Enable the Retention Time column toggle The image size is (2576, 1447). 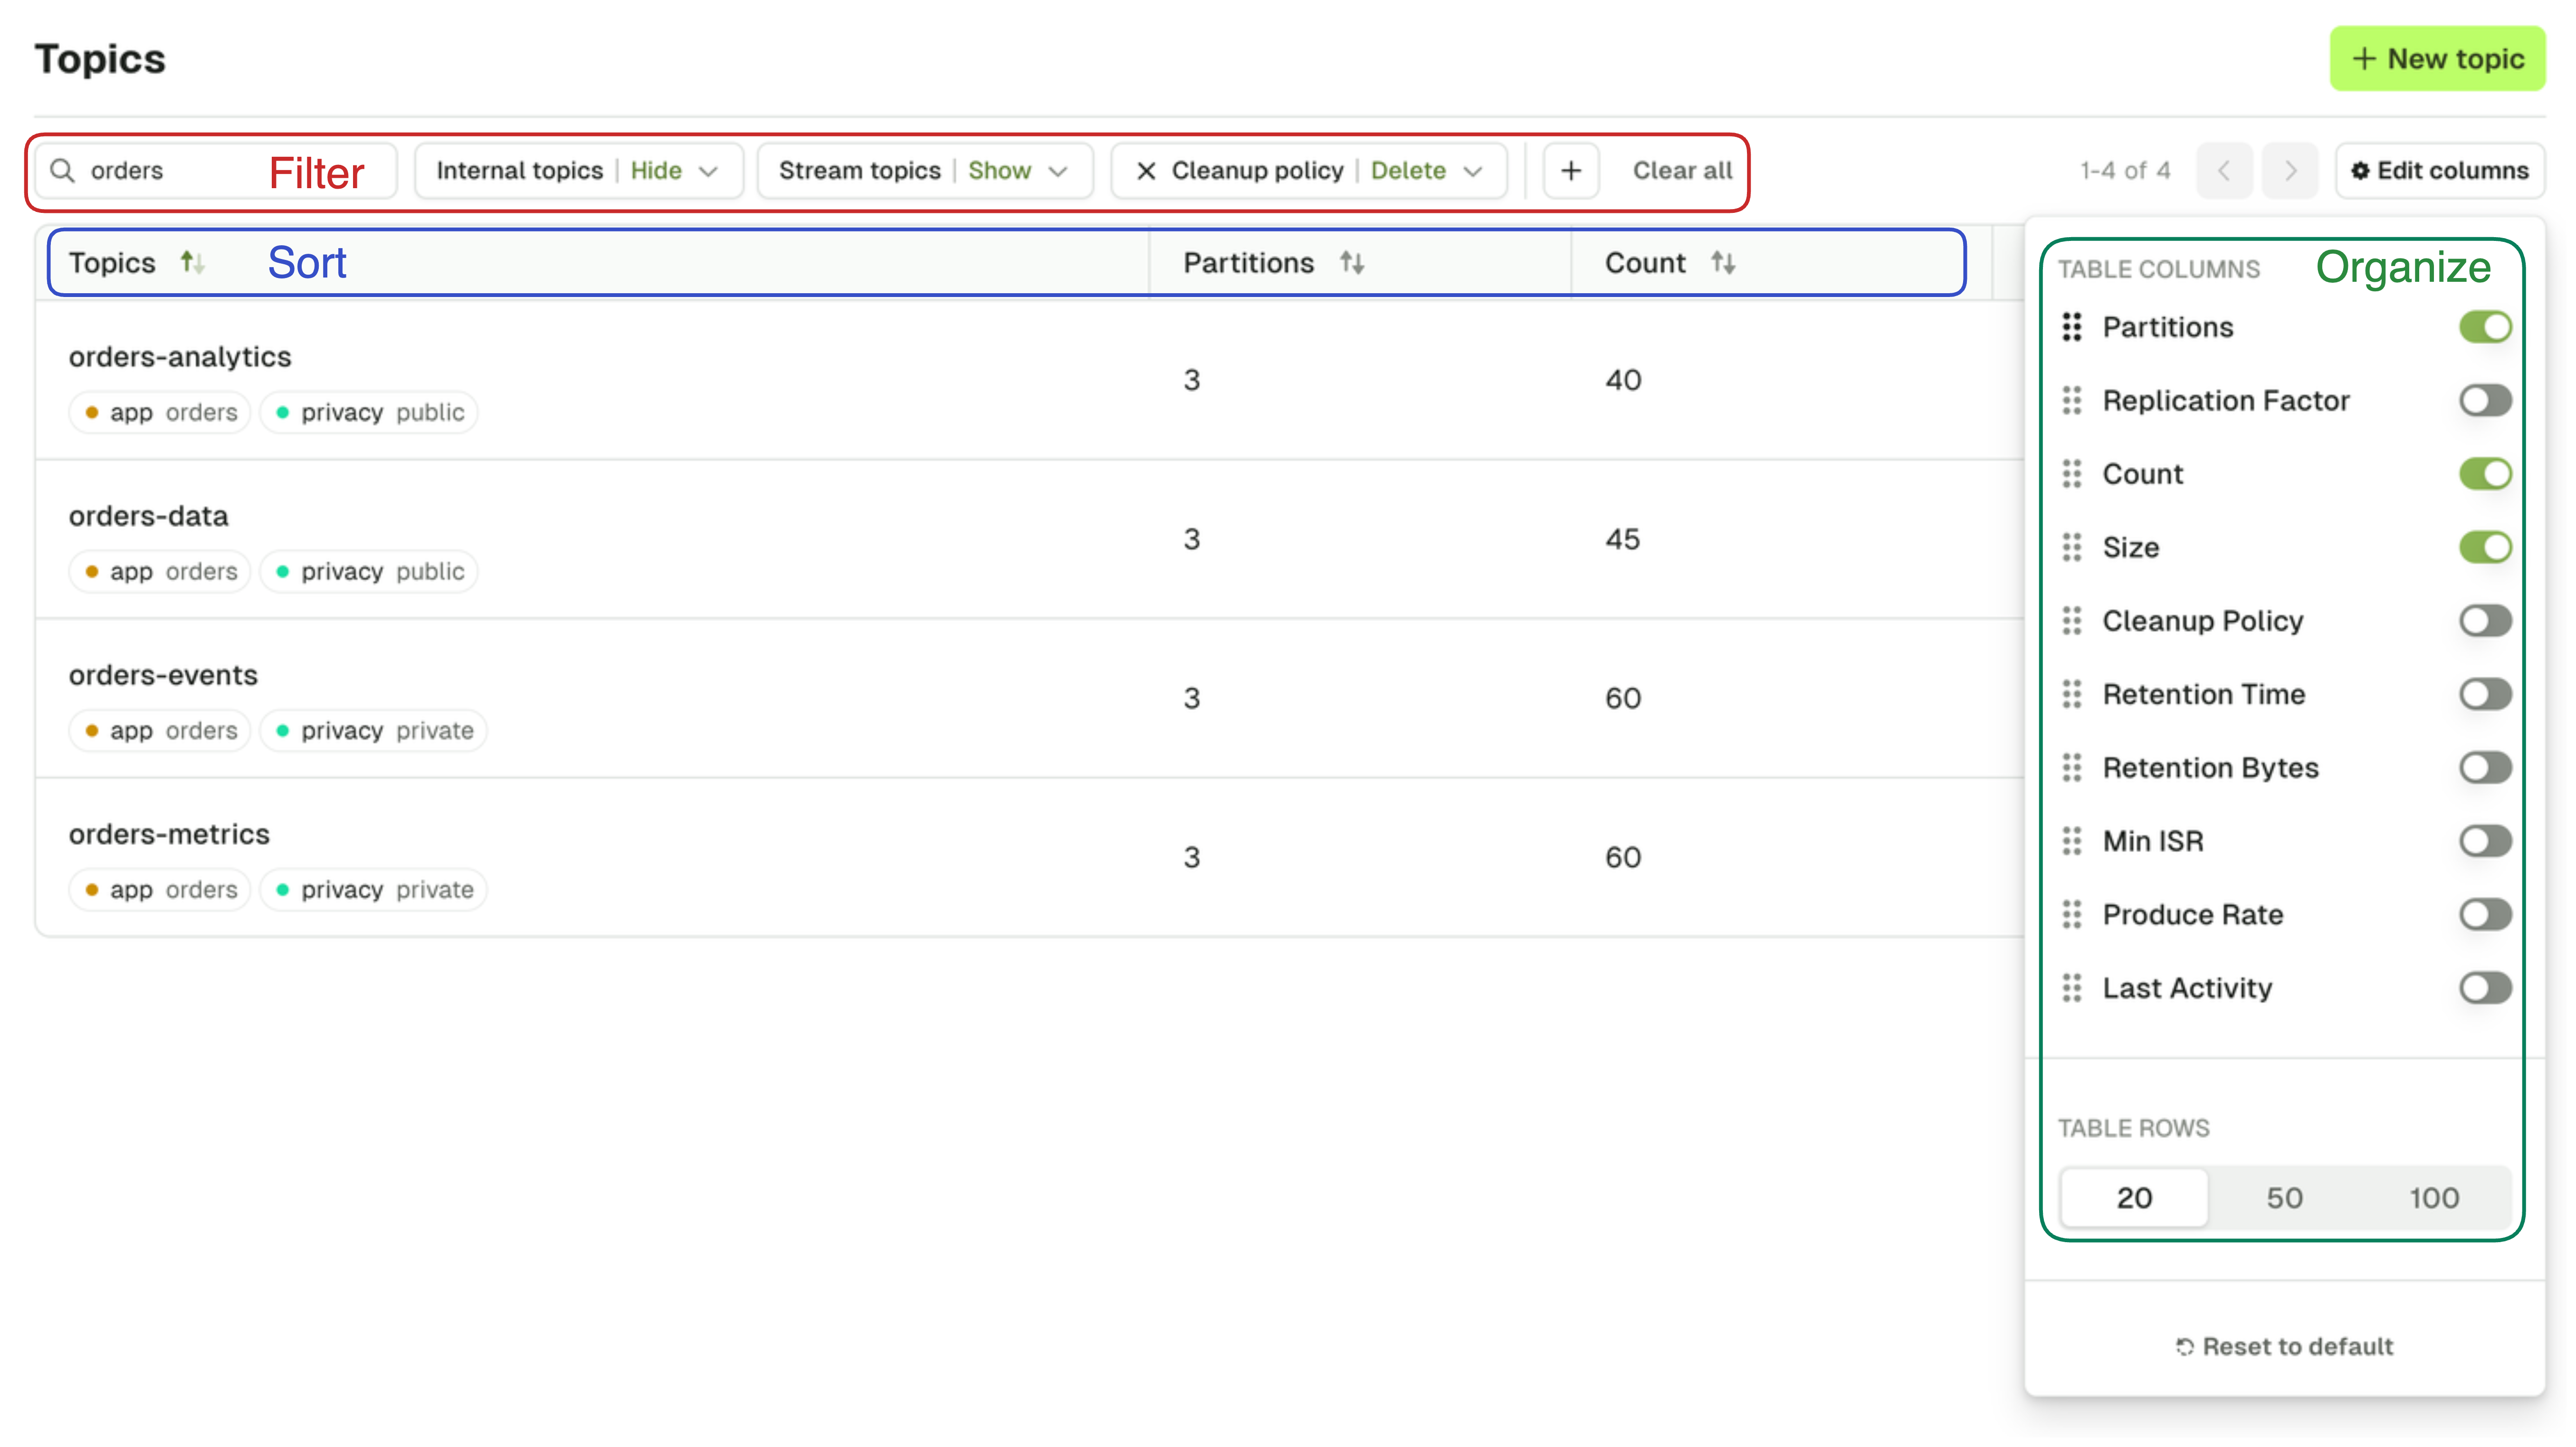coord(2485,694)
